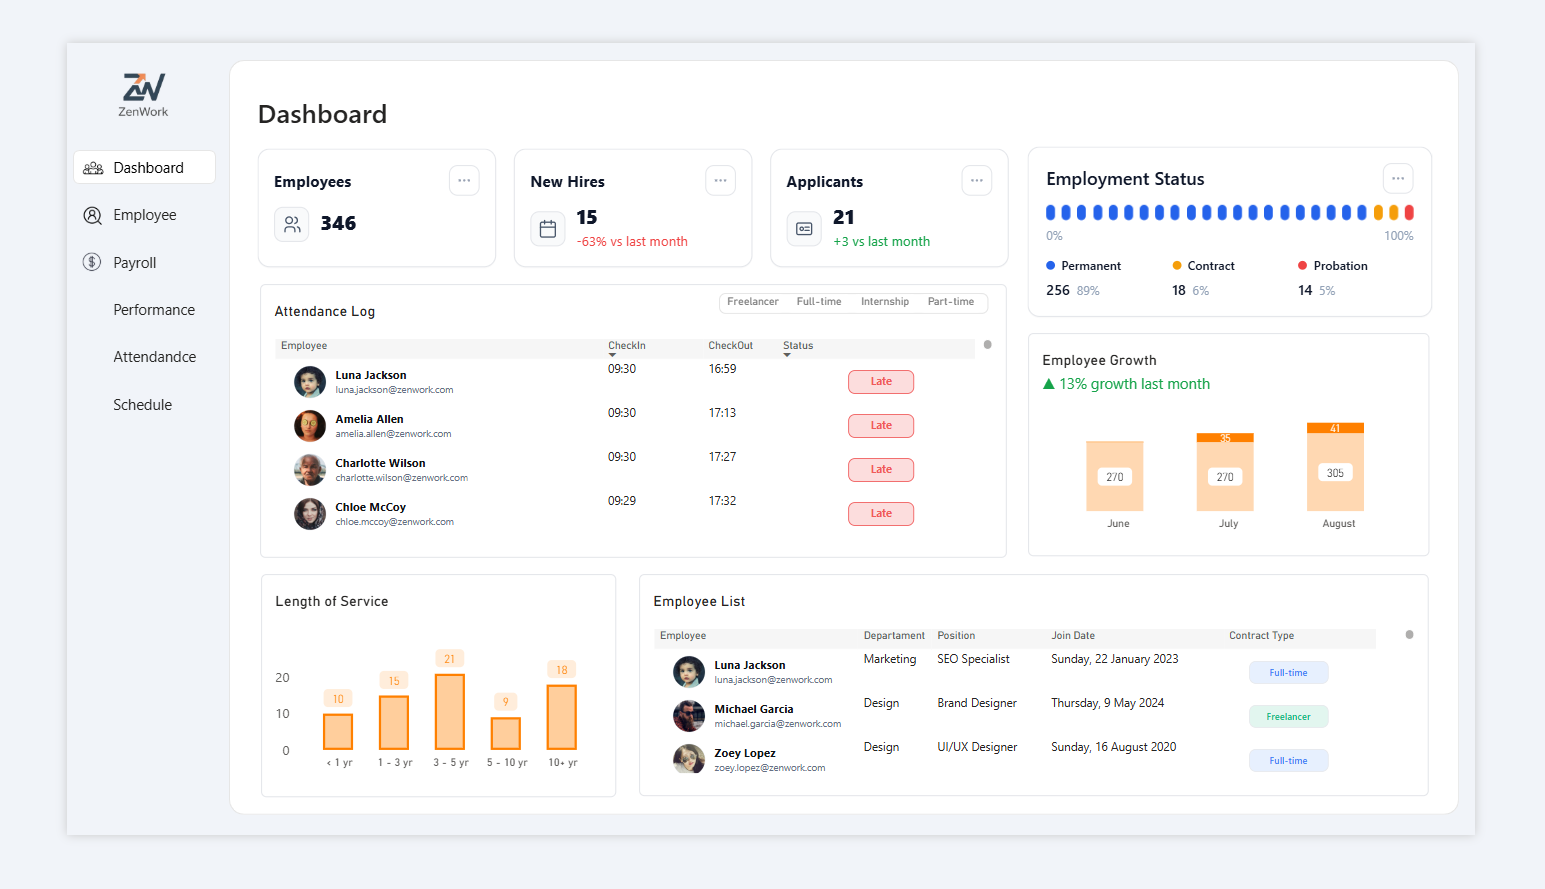Open the Performance page from the sidebar

click(153, 310)
